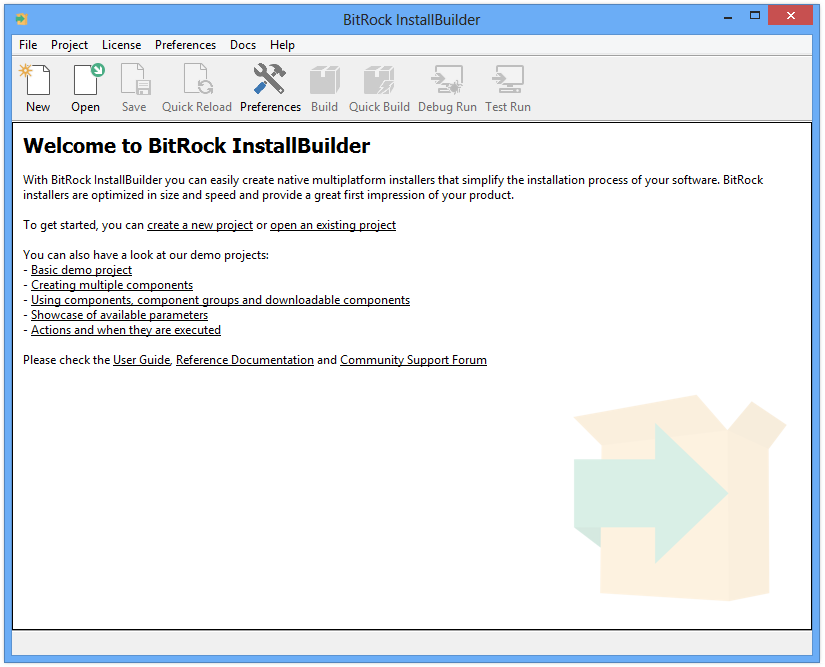Open 'Actions and when they are executed' link

(126, 330)
